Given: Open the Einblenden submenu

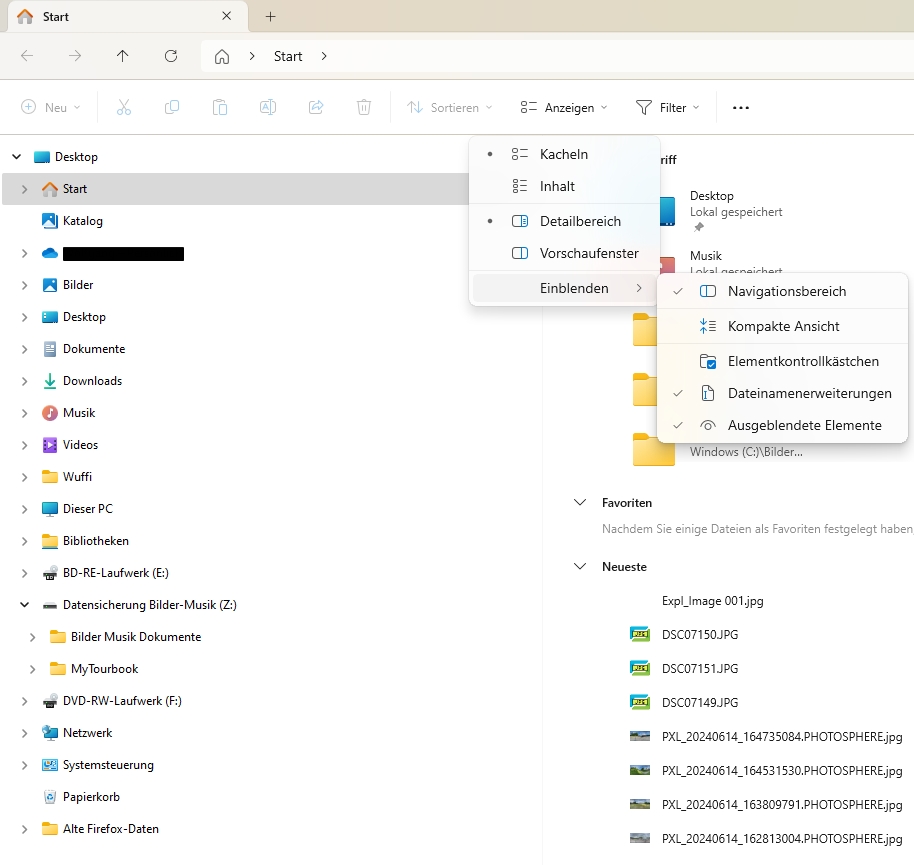Looking at the screenshot, I should click(564, 288).
